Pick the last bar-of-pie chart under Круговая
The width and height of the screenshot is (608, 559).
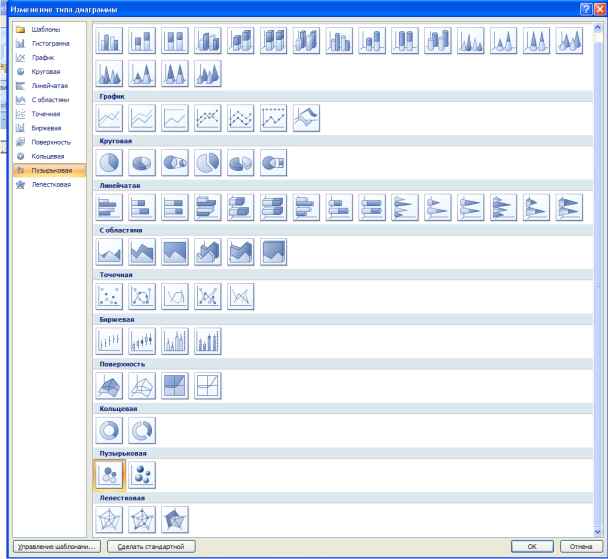[273, 162]
